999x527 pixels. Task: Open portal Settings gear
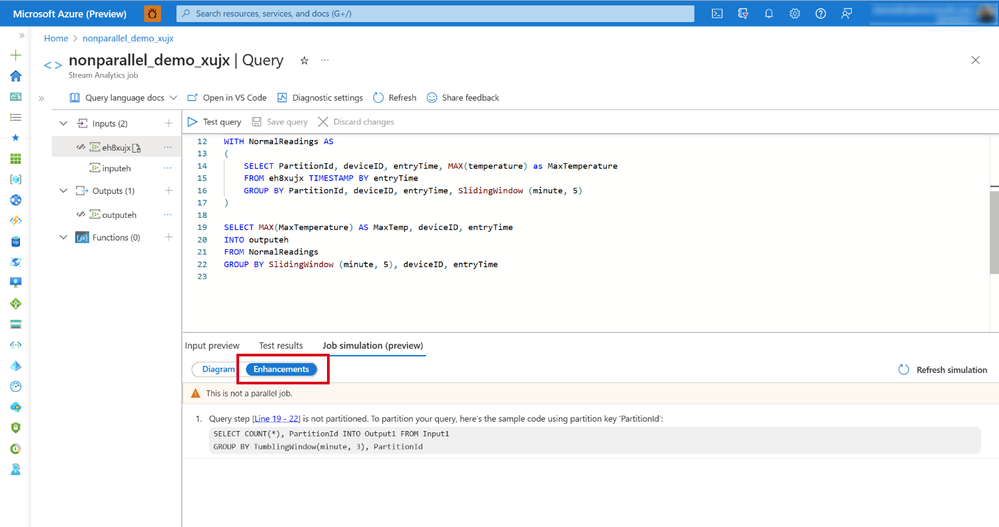[x=794, y=13]
